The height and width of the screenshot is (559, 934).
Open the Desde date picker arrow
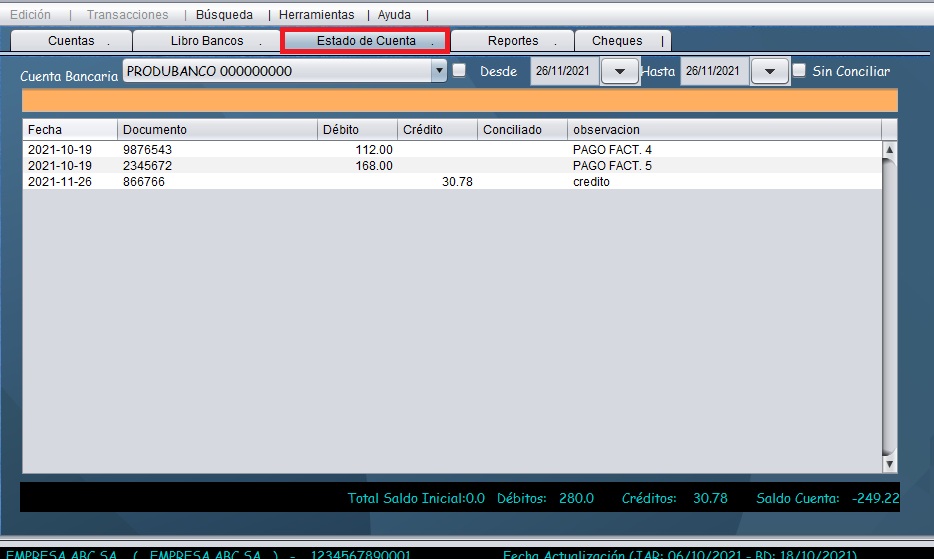pos(620,72)
